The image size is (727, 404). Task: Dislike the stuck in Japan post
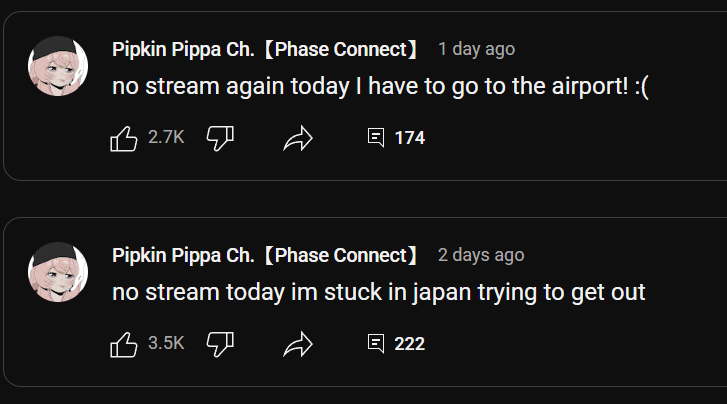pos(219,344)
